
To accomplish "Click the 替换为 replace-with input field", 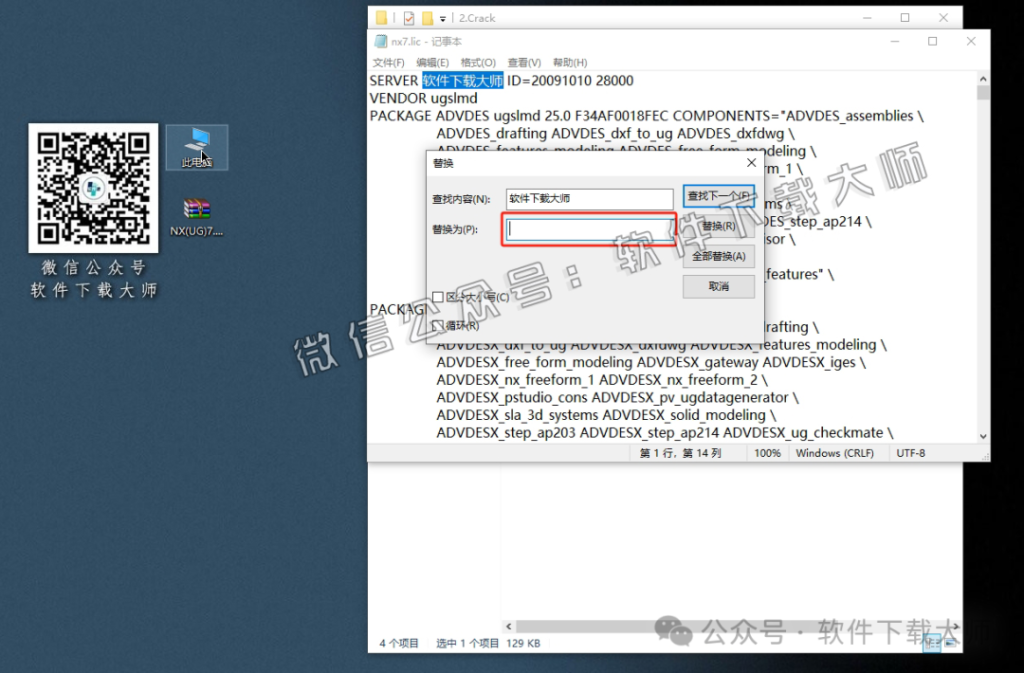I will pos(589,229).
